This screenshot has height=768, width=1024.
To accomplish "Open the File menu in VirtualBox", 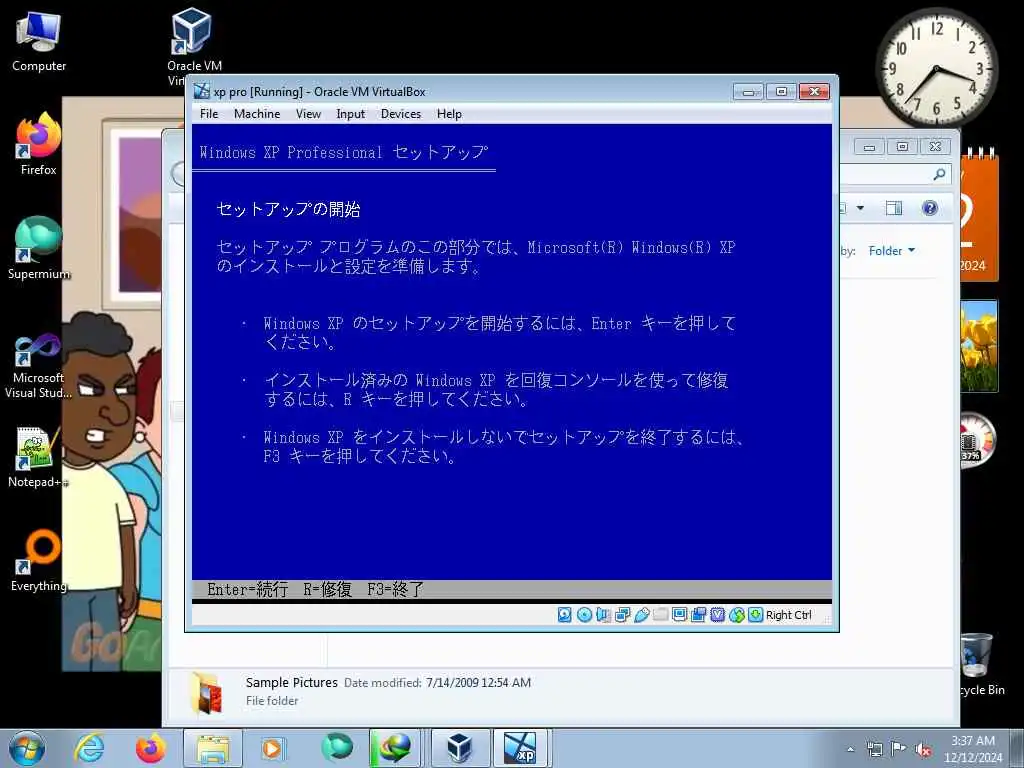I will coord(209,114).
